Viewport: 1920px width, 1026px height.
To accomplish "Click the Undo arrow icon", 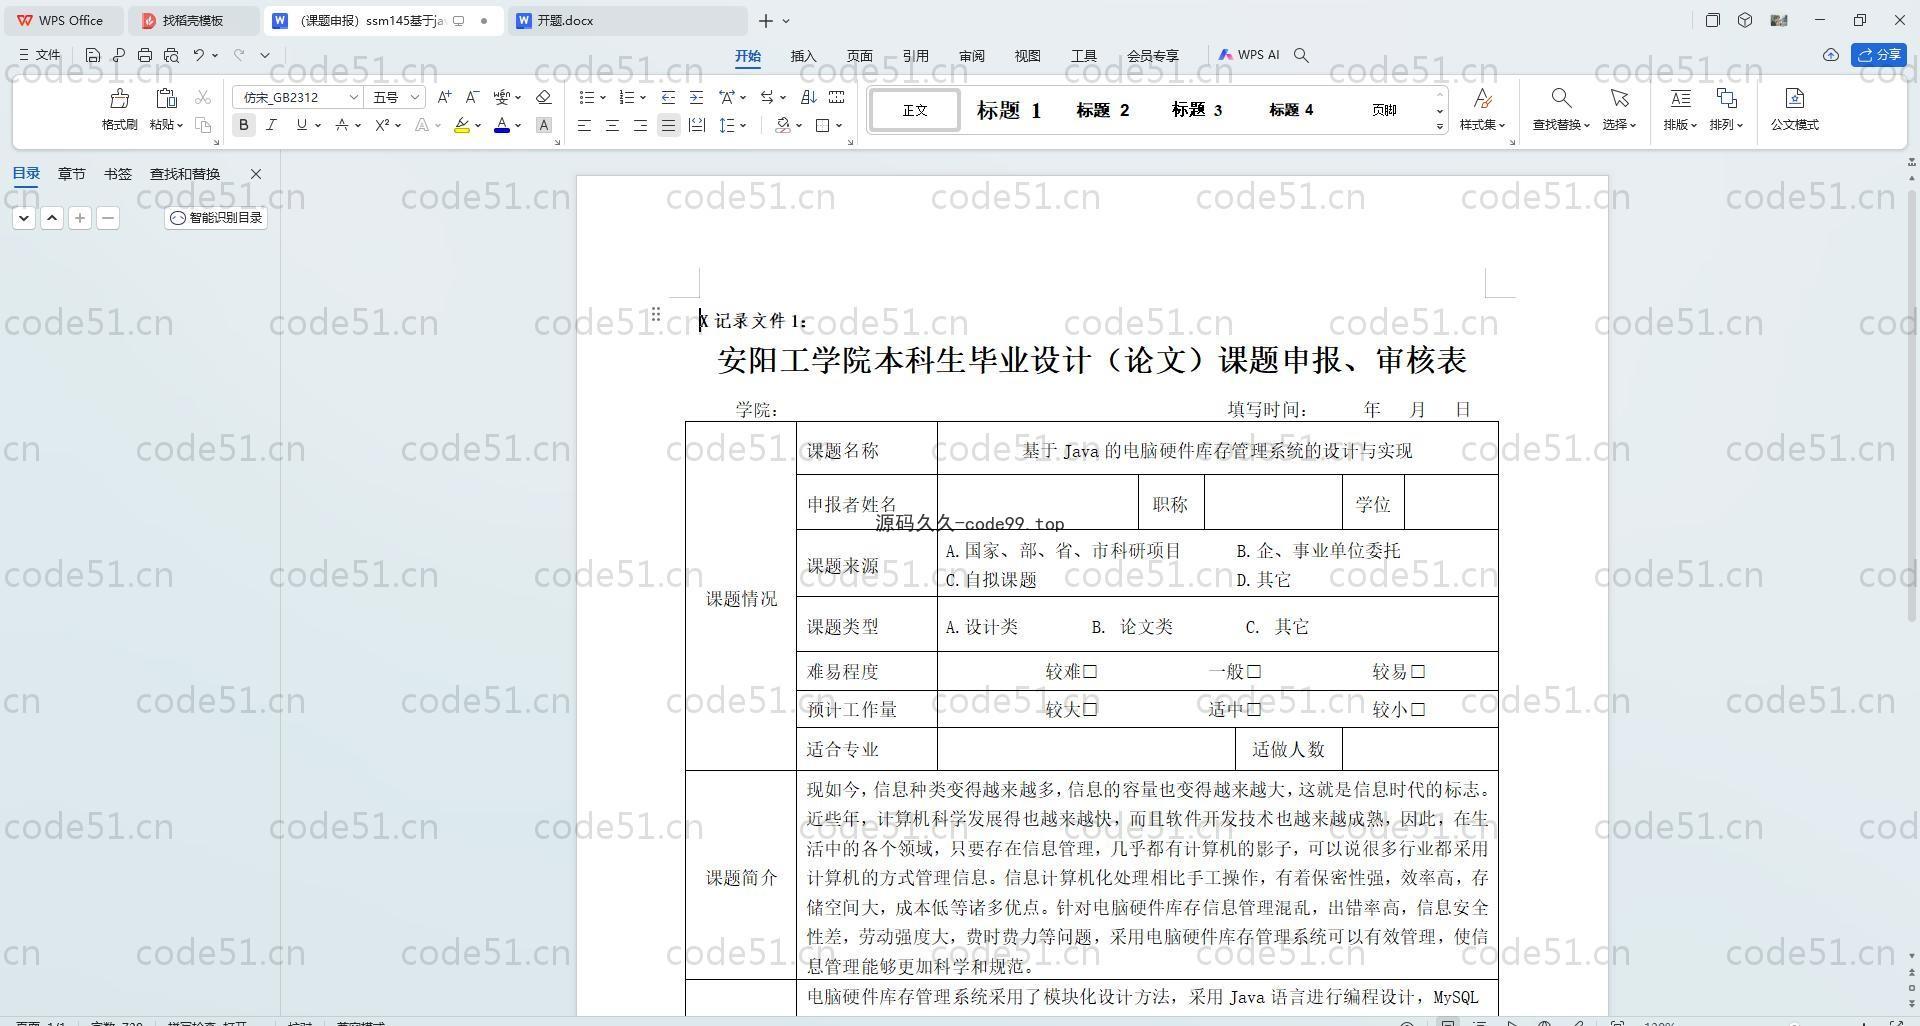I will pyautogui.click(x=199, y=55).
